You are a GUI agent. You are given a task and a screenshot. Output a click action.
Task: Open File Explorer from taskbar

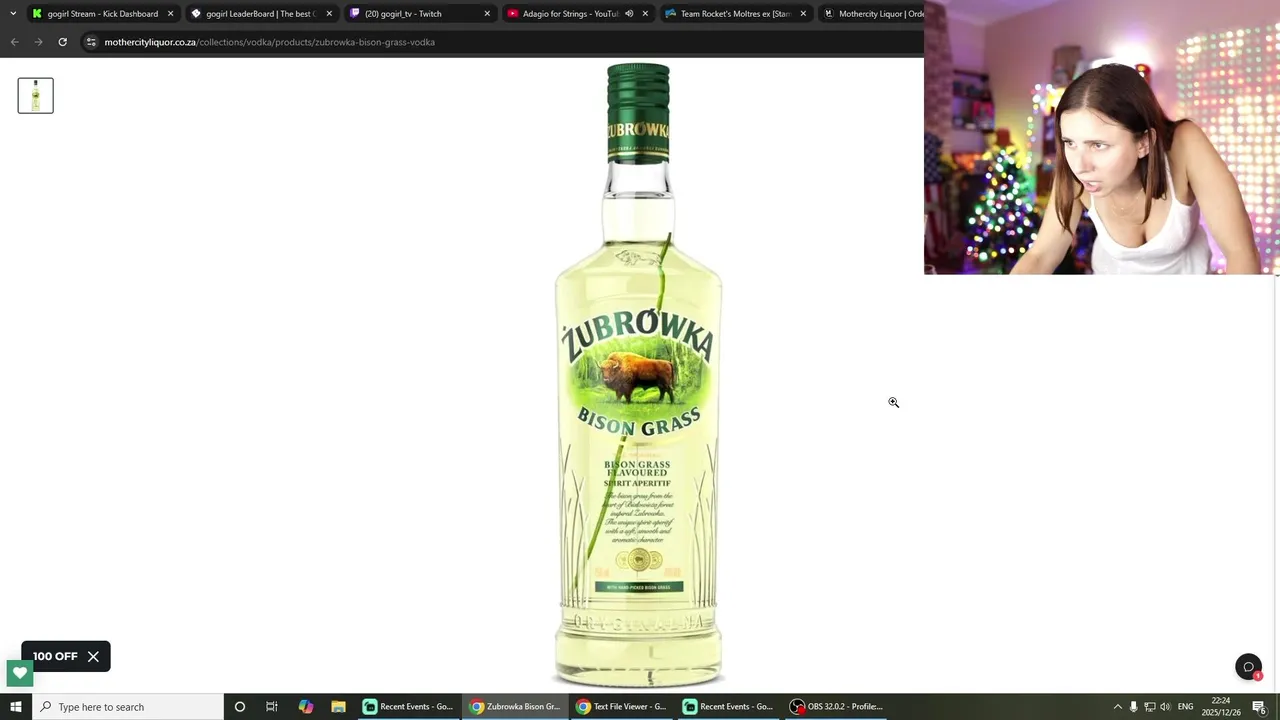(338, 707)
